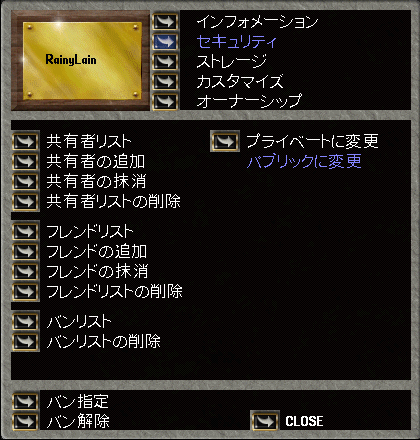Select the フレンドの抹消 arrow button
This screenshot has width=420, height=440.
25,272
